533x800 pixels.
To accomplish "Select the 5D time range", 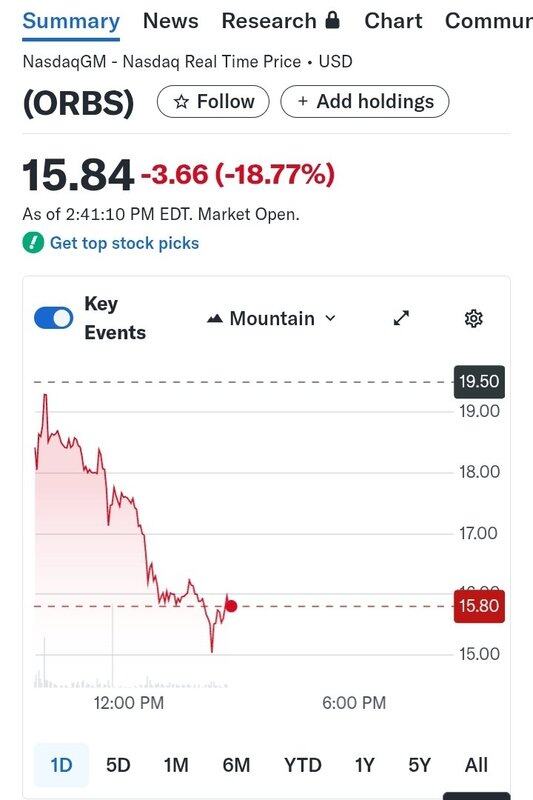I will pyautogui.click(x=118, y=765).
